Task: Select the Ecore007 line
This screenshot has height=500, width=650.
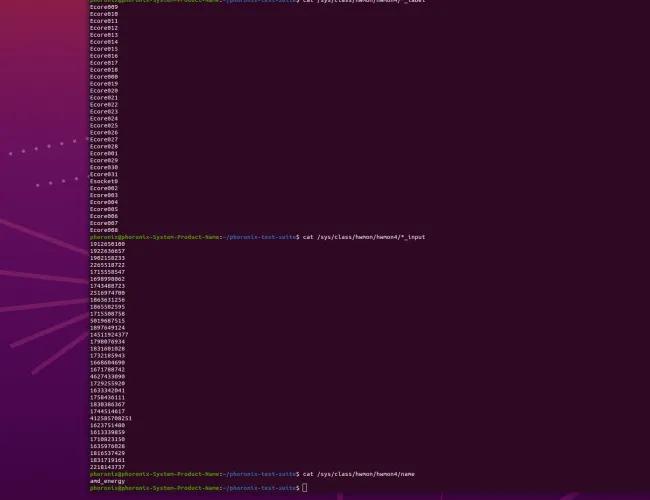Action: pyautogui.click(x=104, y=223)
